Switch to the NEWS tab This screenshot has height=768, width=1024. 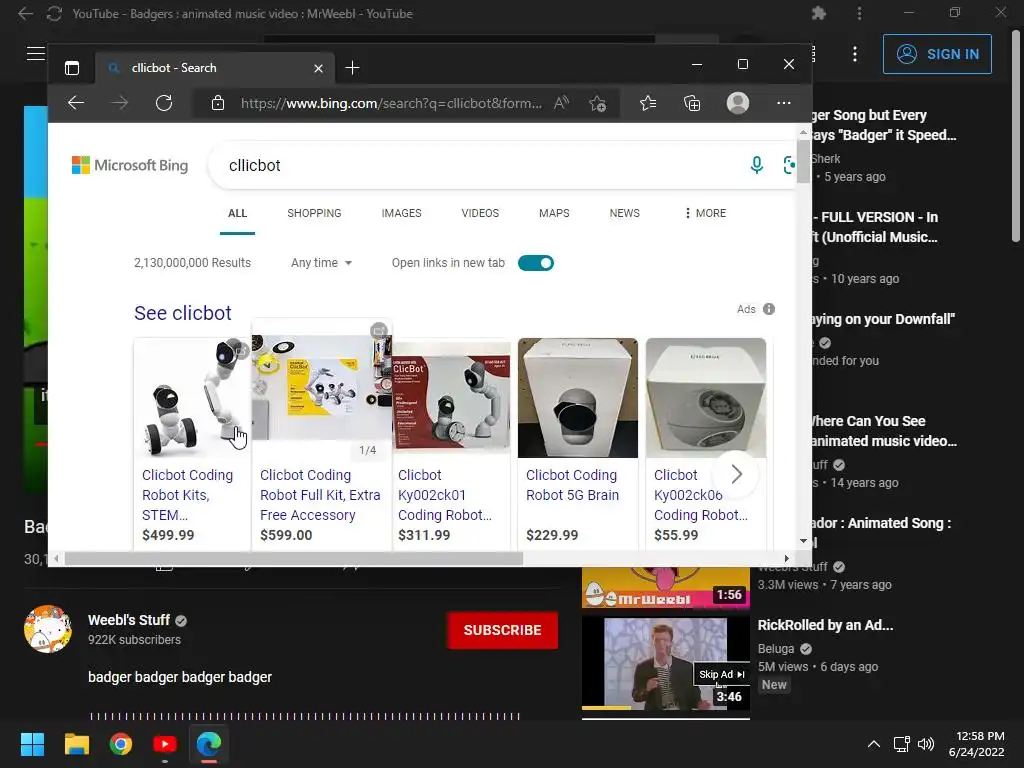click(x=624, y=214)
